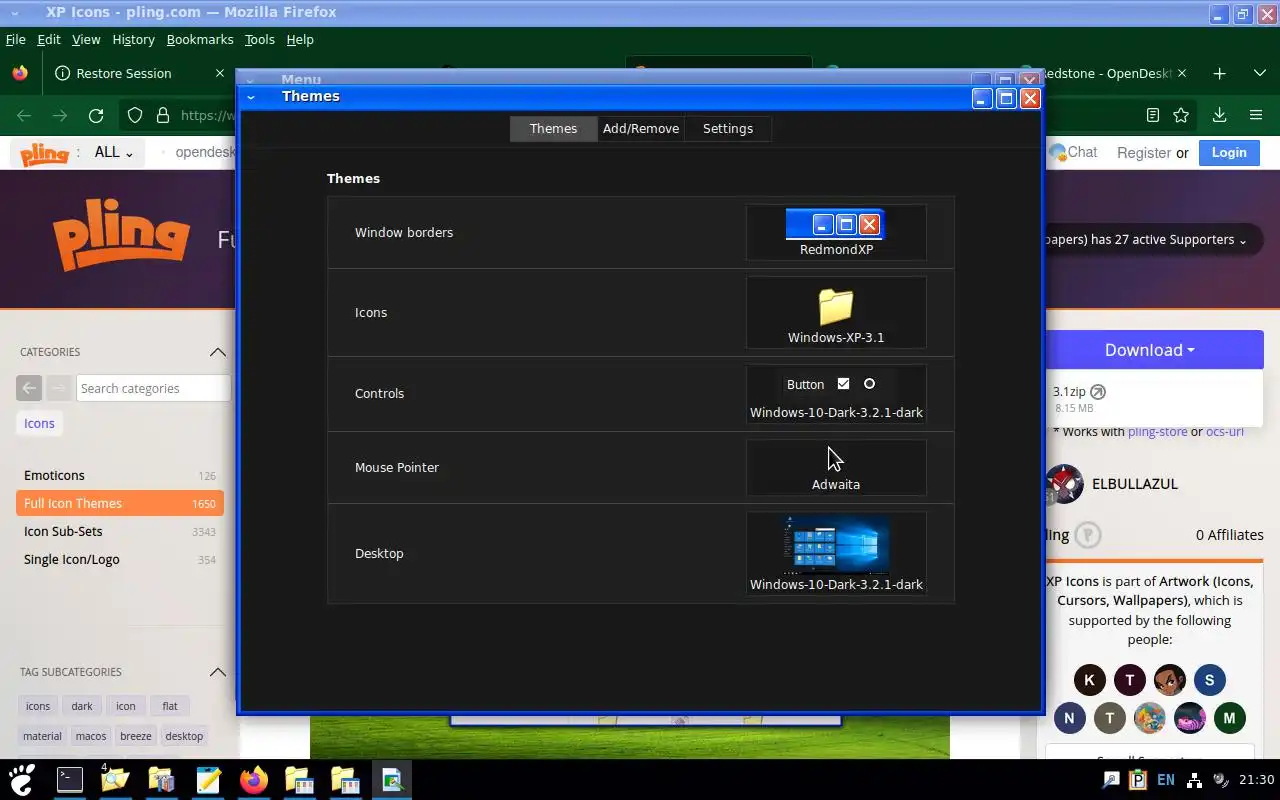This screenshot has width=1280, height=800.
Task: Reload the page in Firefox
Action: click(96, 115)
